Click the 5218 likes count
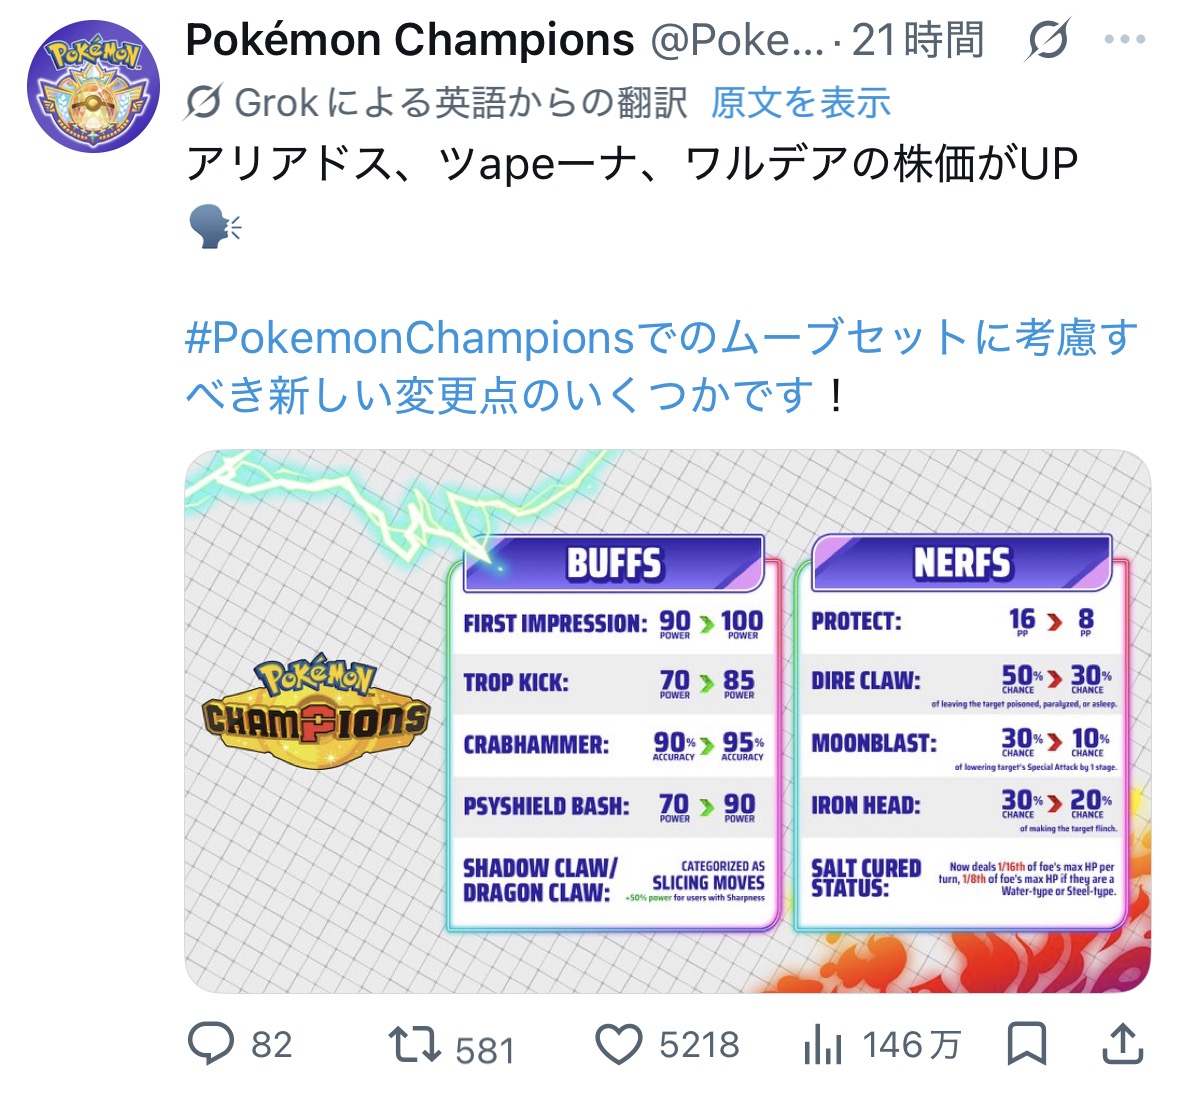1179x1102 pixels. (699, 1045)
